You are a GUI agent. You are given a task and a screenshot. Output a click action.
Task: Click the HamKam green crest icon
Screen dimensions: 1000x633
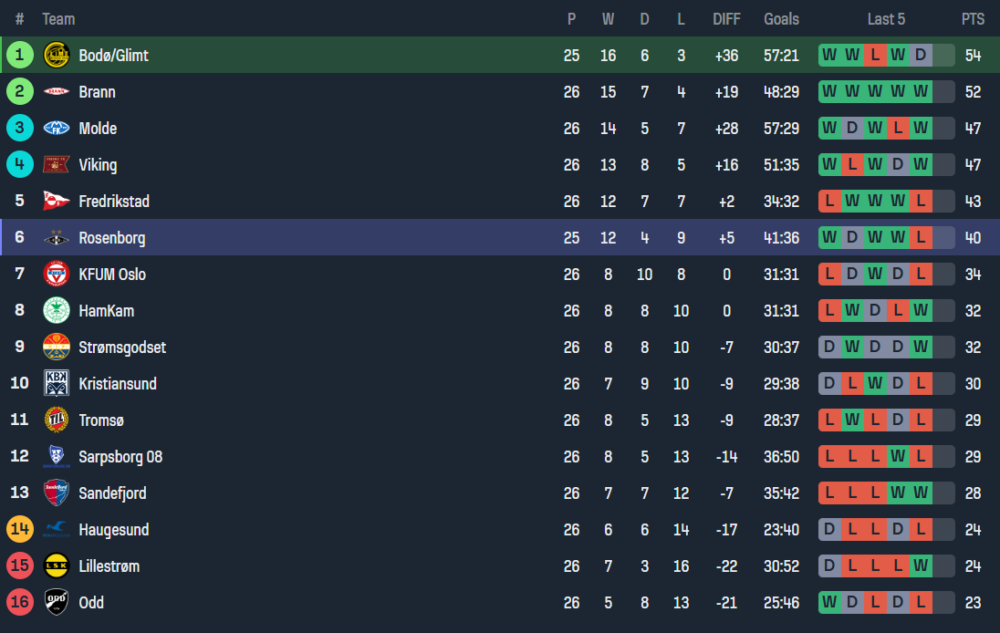(56, 311)
